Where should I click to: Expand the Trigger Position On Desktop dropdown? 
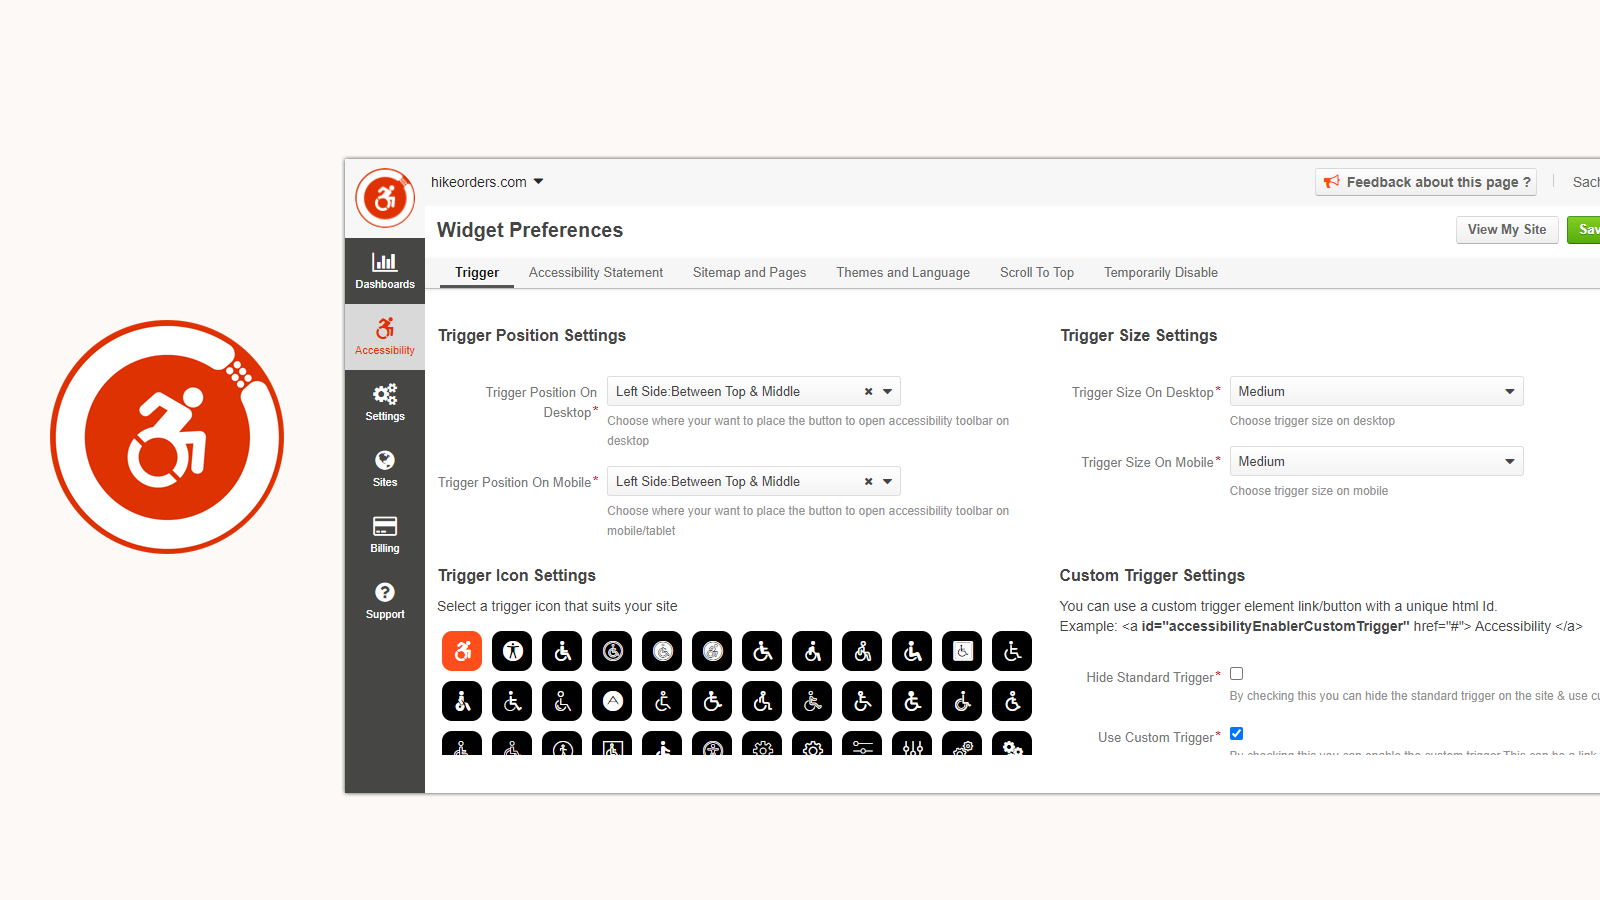click(x=887, y=392)
